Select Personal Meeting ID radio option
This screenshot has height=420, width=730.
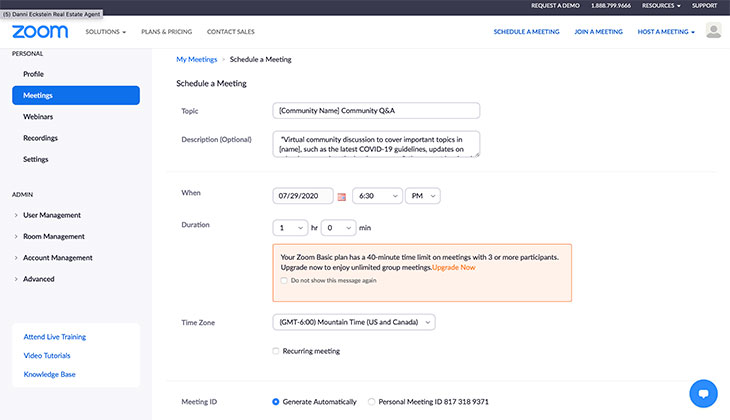click(x=372, y=402)
